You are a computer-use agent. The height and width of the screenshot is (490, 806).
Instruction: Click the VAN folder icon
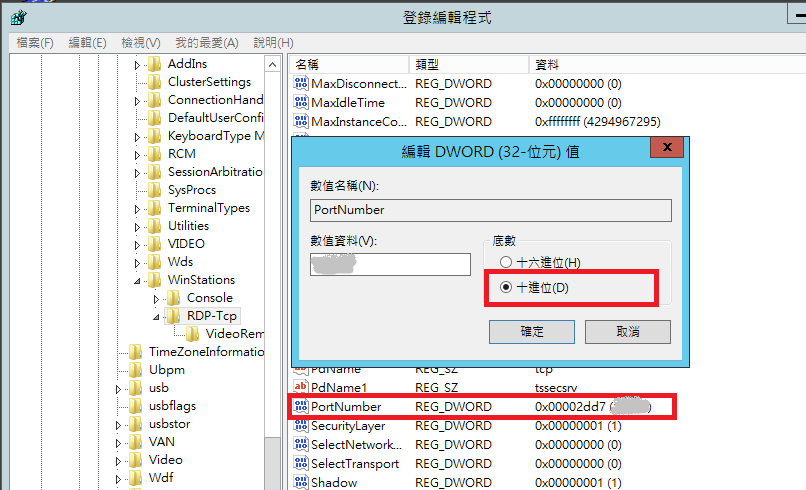coord(136,442)
